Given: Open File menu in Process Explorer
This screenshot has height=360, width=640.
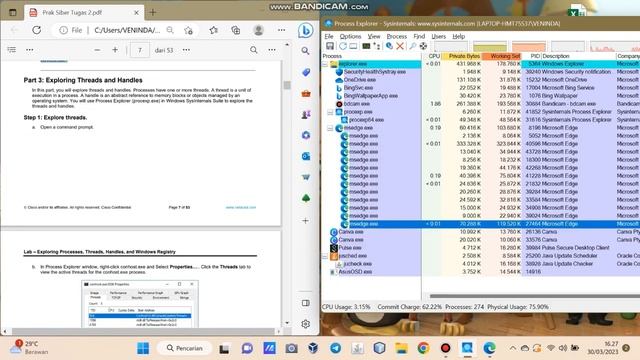Looking at the screenshot, I should click(x=329, y=36).
